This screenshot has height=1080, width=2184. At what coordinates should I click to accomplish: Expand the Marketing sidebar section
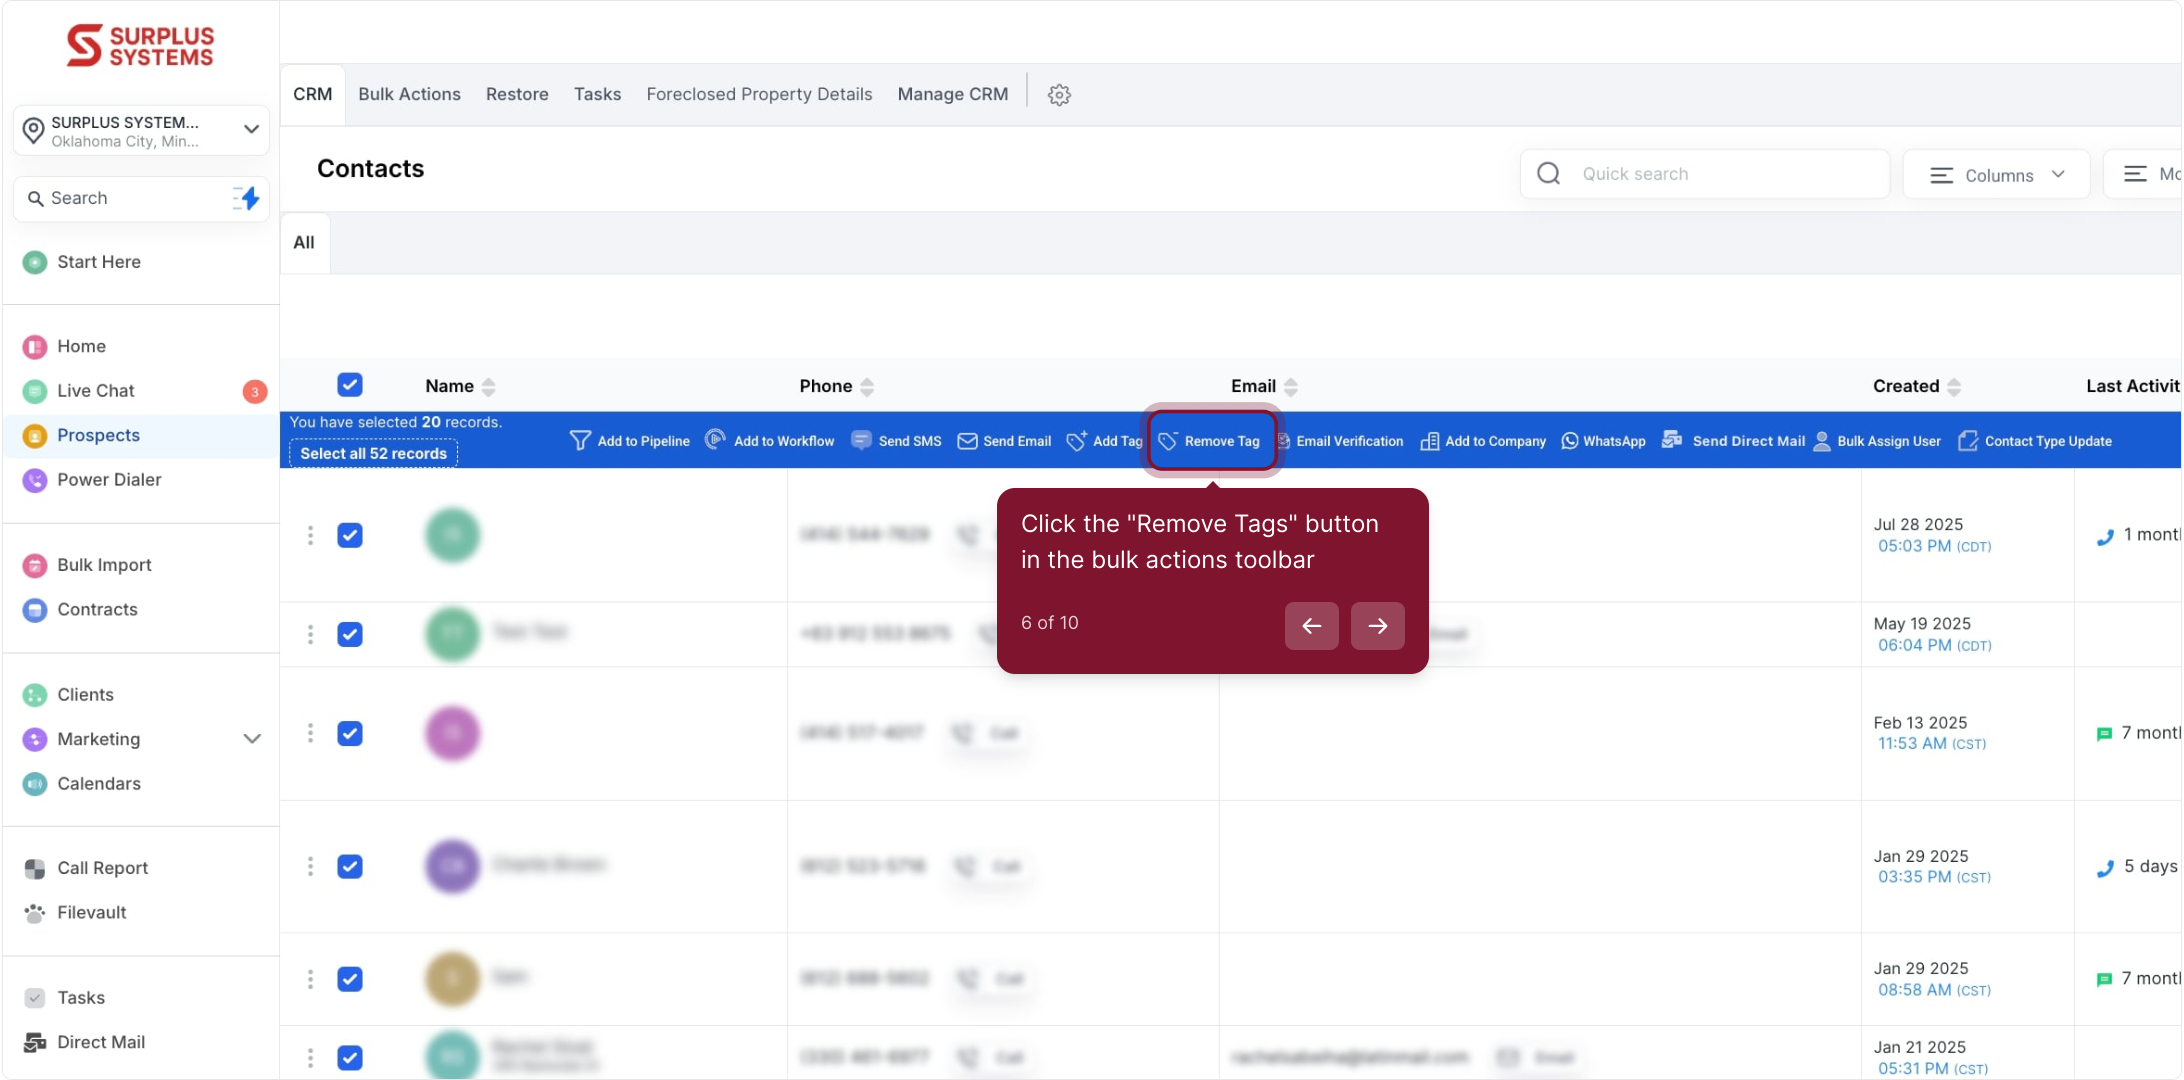point(252,739)
